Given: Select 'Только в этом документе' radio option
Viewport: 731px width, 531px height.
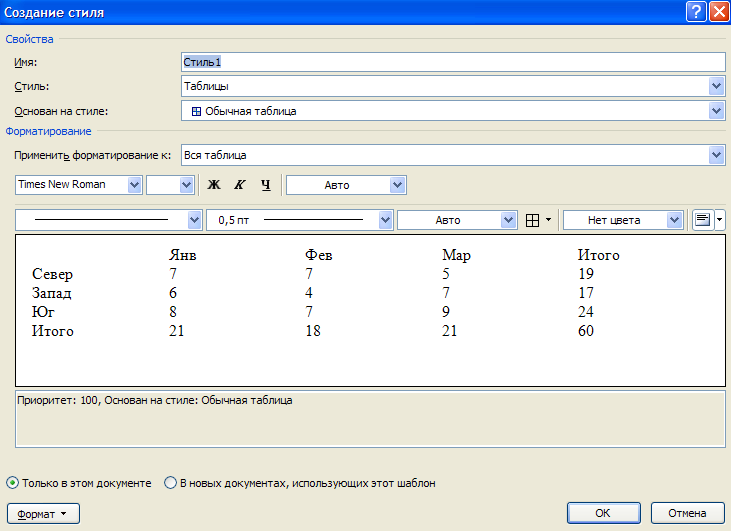Looking at the screenshot, I should tap(13, 483).
